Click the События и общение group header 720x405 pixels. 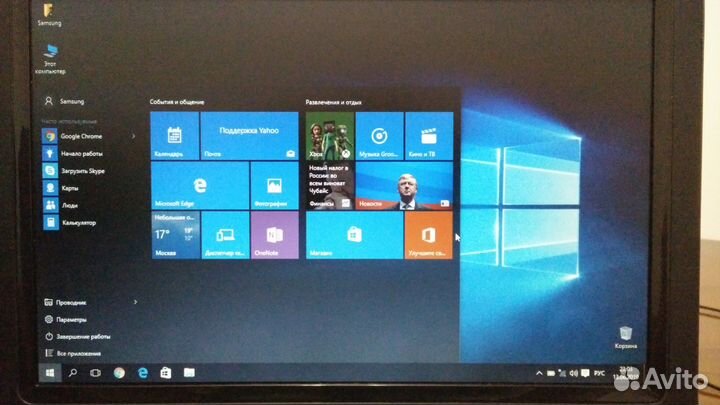[177, 102]
